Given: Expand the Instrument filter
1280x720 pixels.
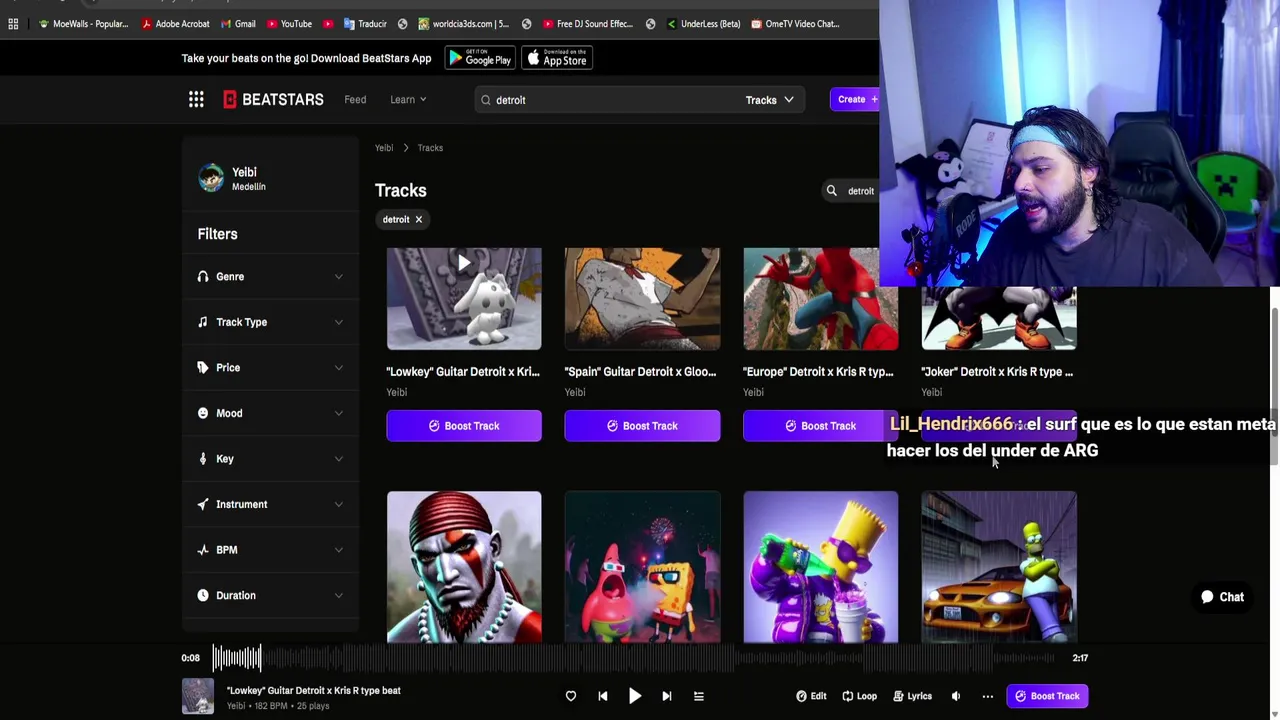Looking at the screenshot, I should (270, 504).
